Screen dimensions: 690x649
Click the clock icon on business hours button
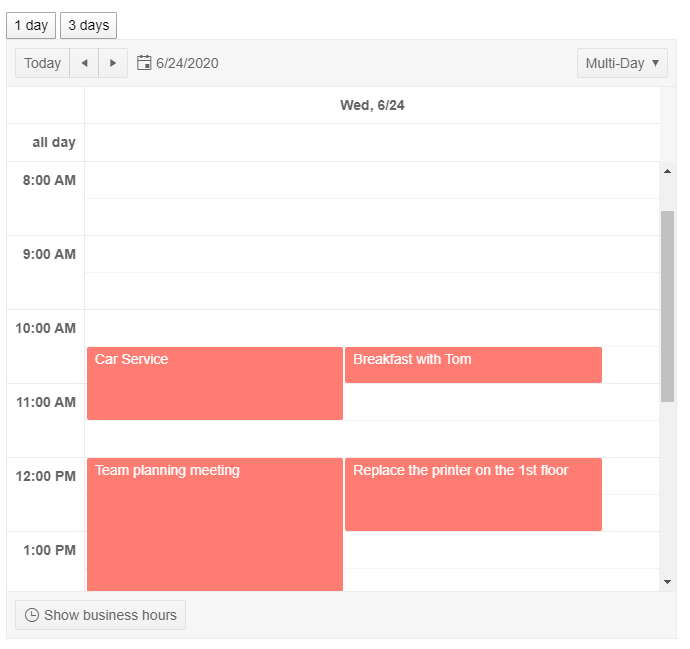[32, 615]
